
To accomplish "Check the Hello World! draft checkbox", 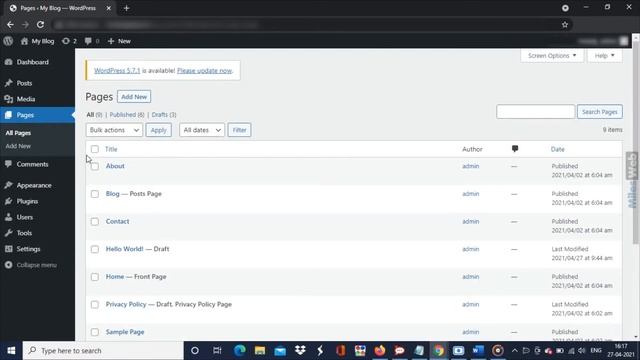I will (95, 249).
